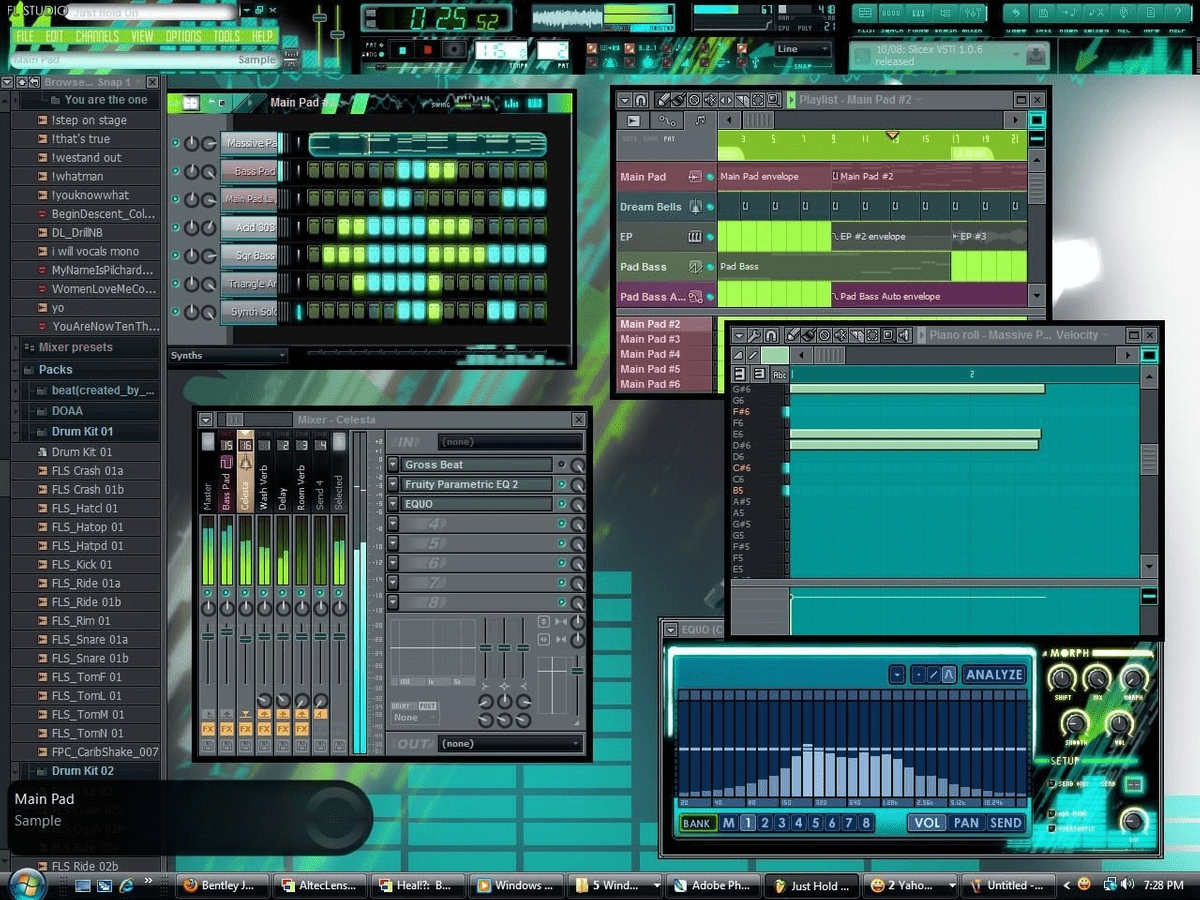Select the Mute tool in the Playlist
This screenshot has height=900, width=1200.
click(x=710, y=100)
